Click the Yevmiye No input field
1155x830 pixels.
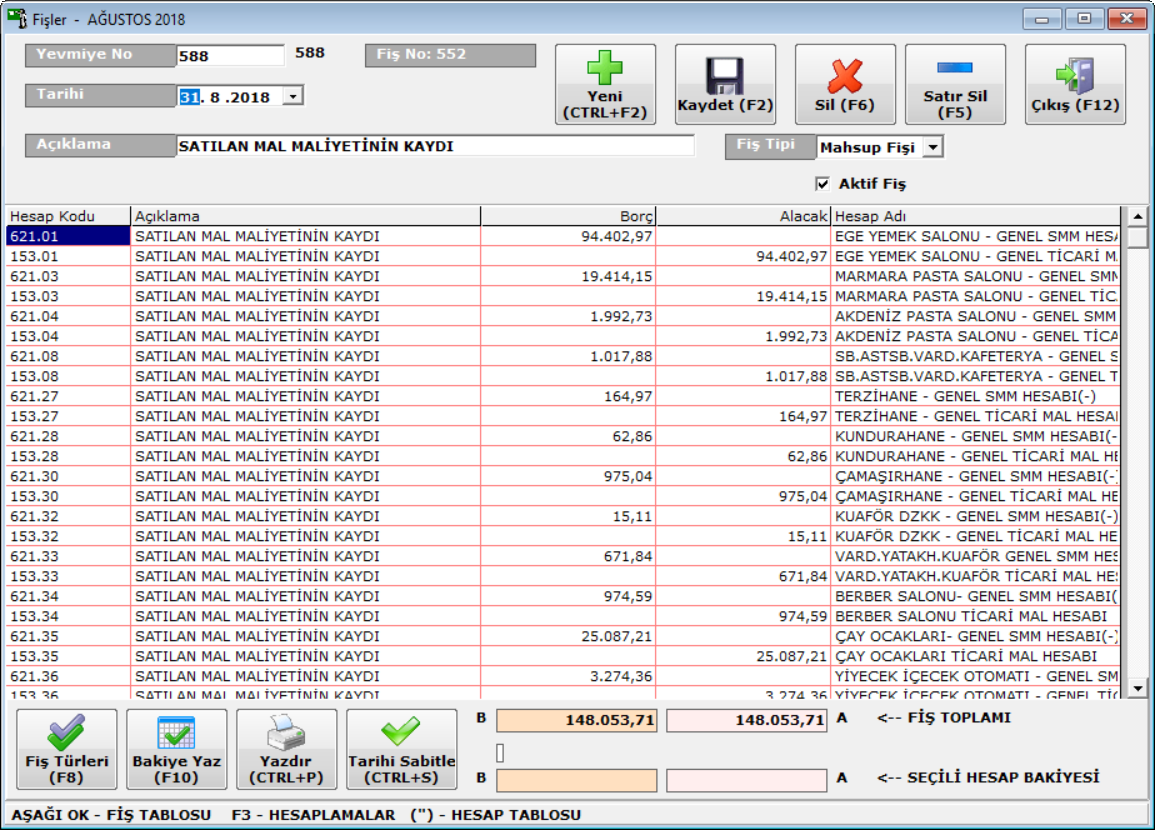[230, 57]
